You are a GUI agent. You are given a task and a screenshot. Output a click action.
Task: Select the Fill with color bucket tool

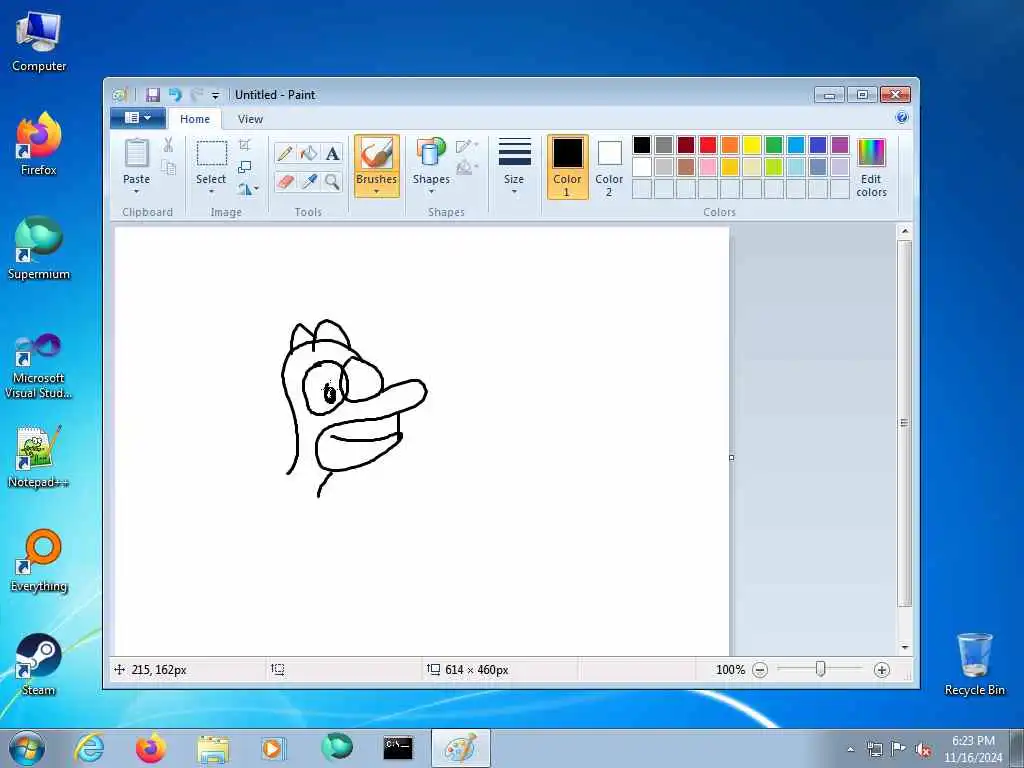pos(308,153)
